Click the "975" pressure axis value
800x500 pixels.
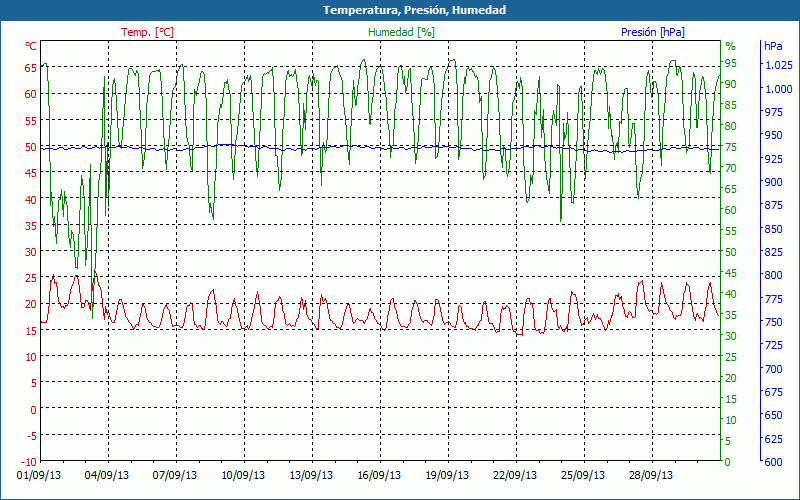coord(773,112)
